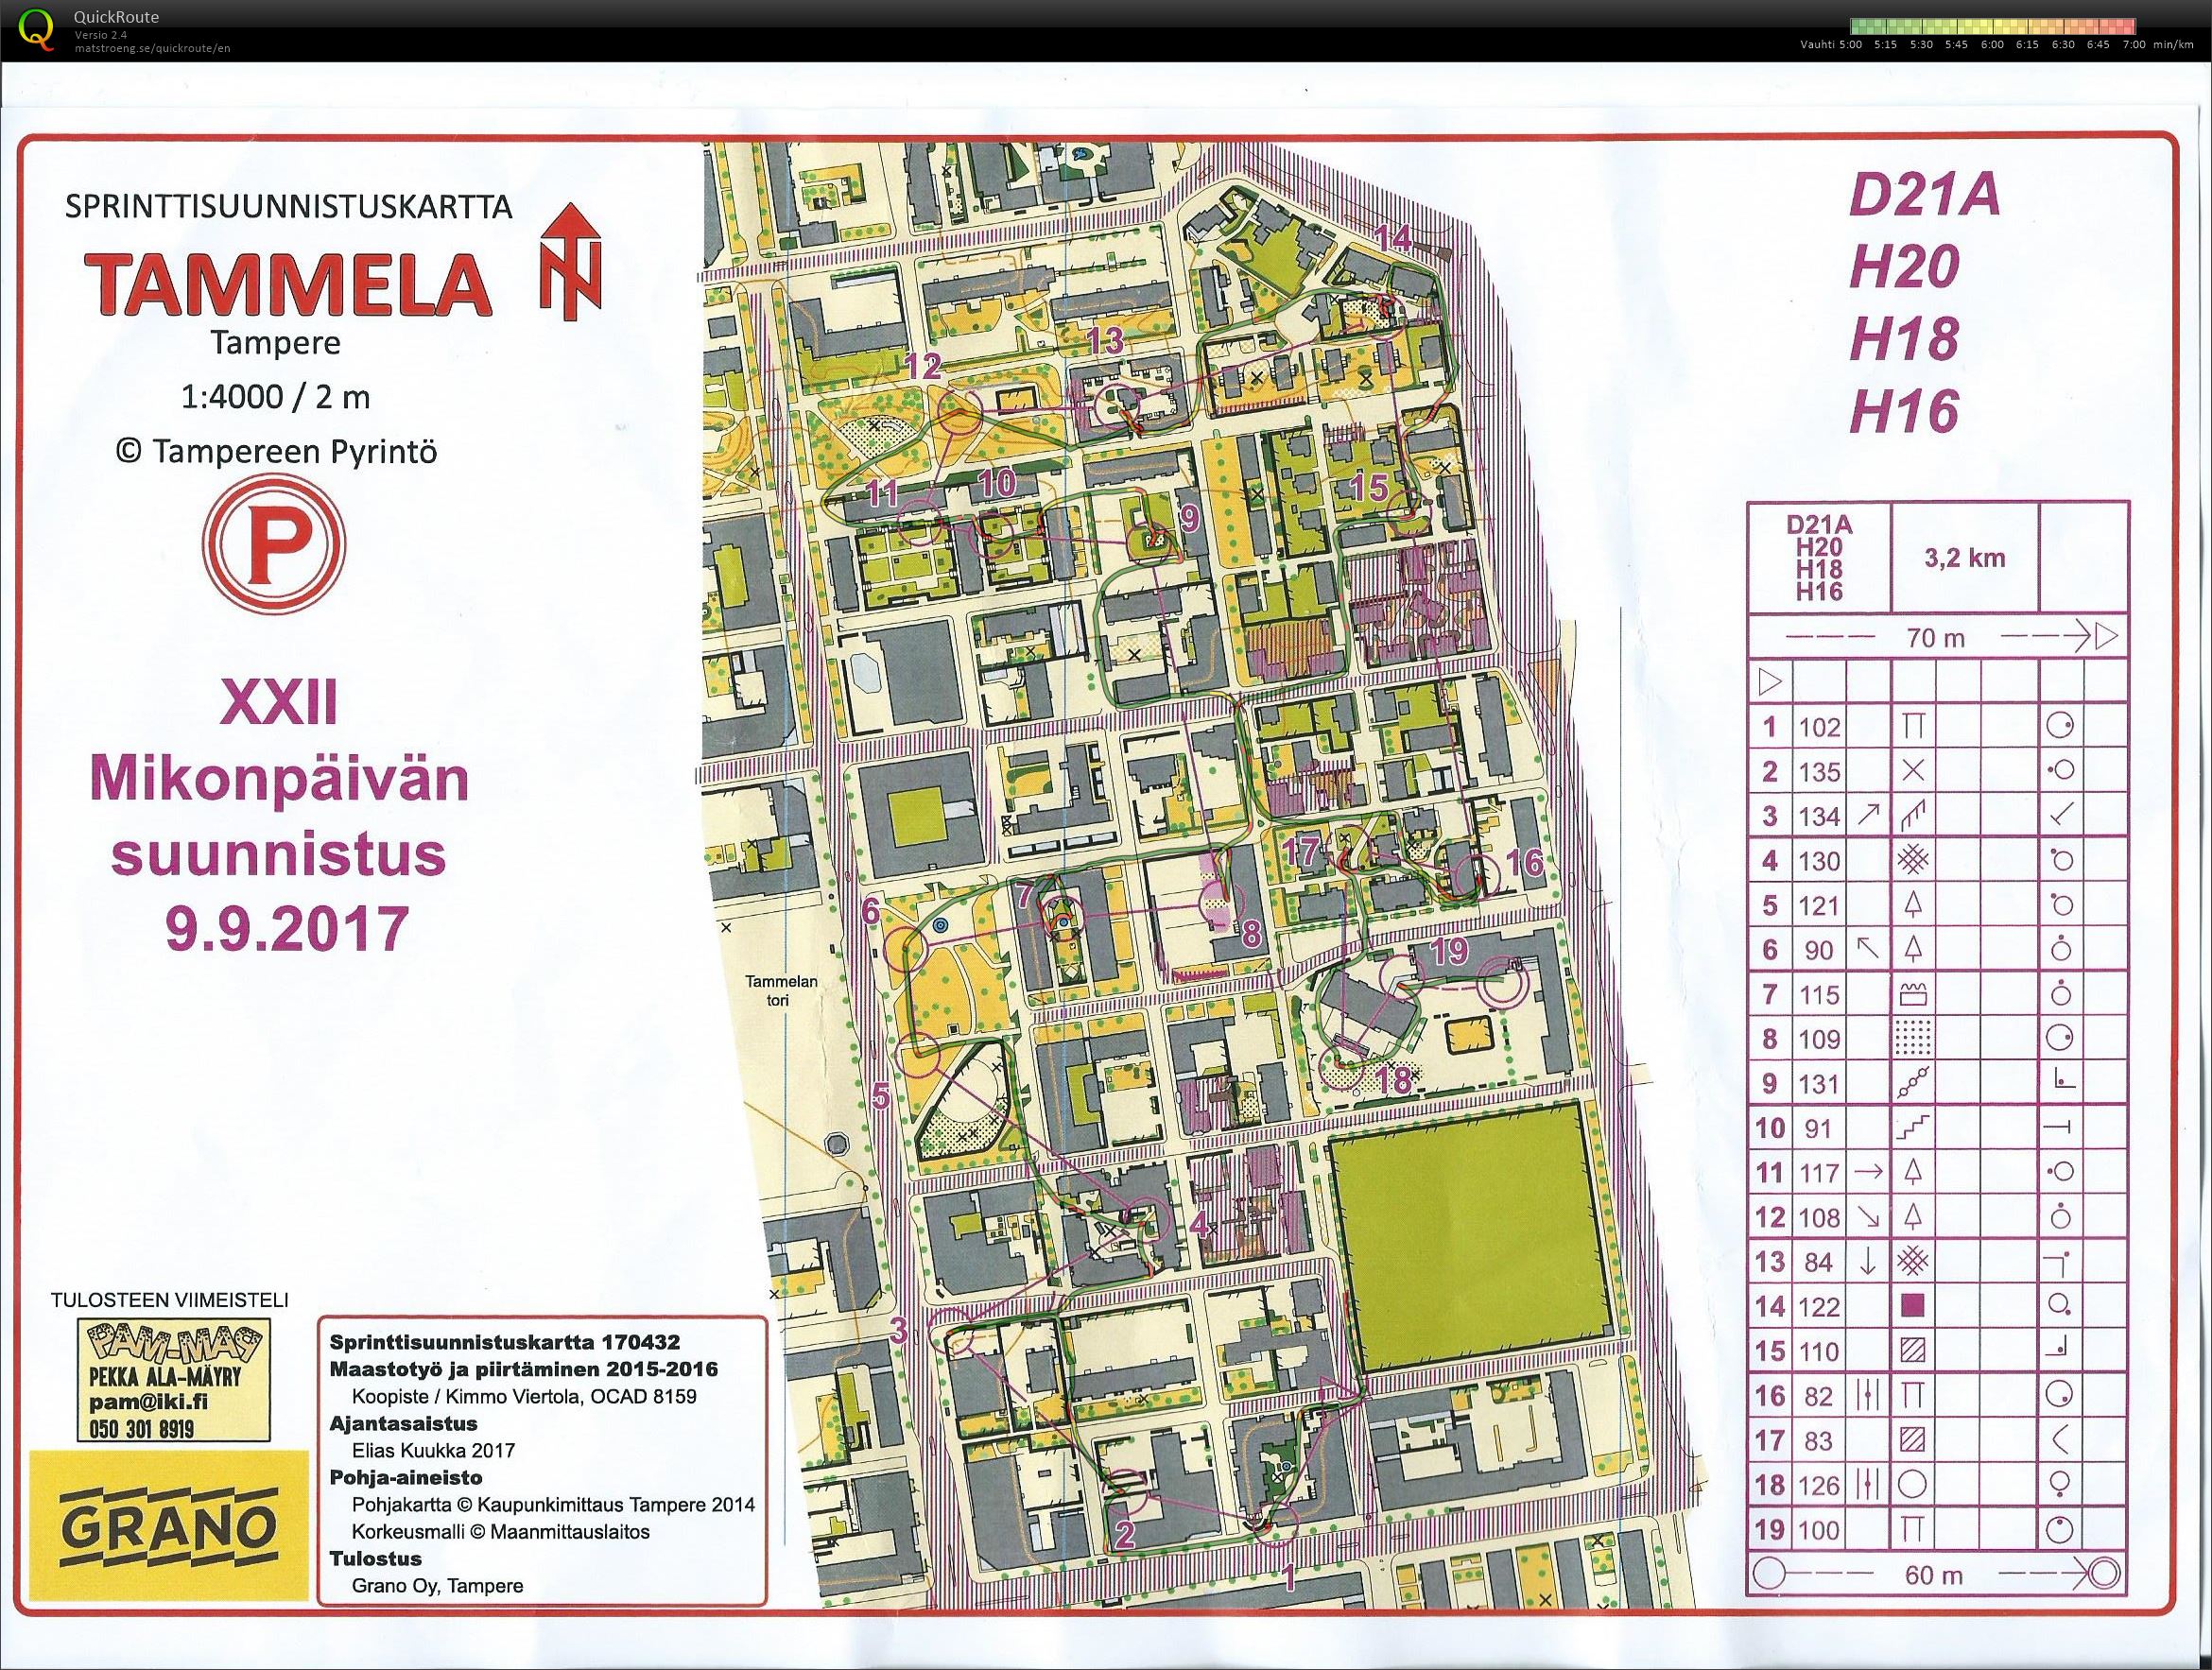Click the 3,2 km course length cell
This screenshot has height=1670, width=2212.
1964,558
